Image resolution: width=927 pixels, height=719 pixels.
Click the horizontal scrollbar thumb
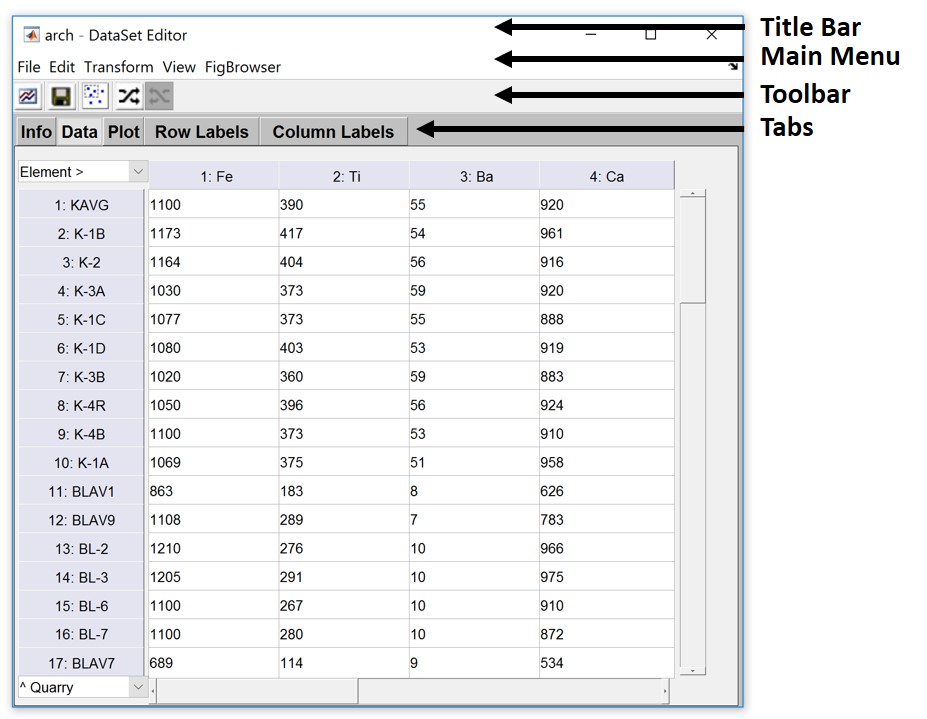(x=257, y=691)
